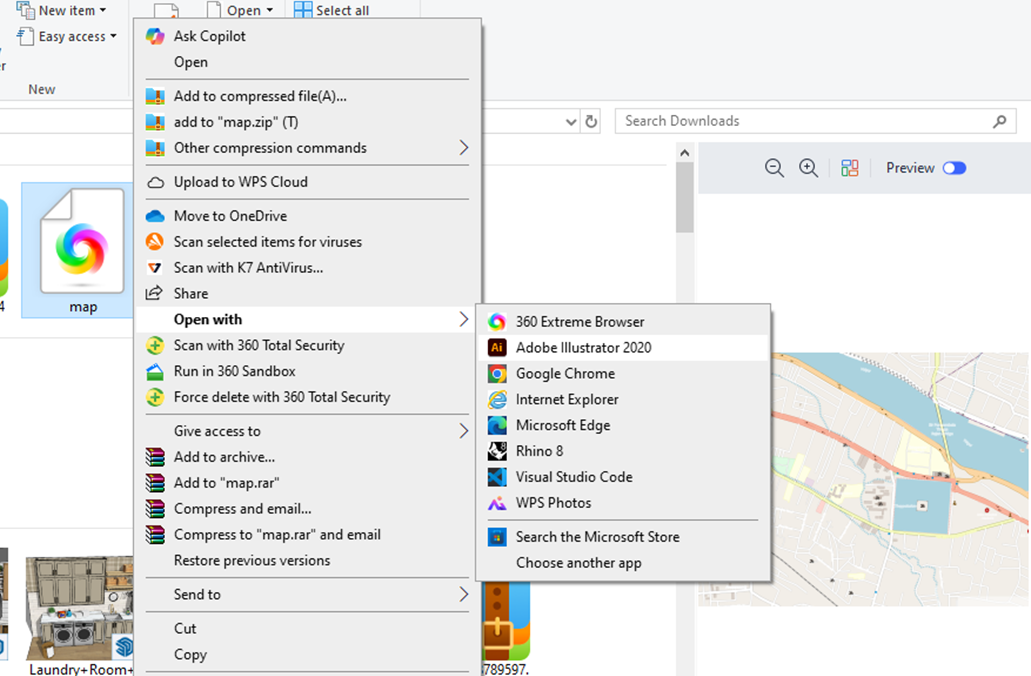The image size is (1031, 676).
Task: Toggle the Preview switch
Action: [x=954, y=168]
